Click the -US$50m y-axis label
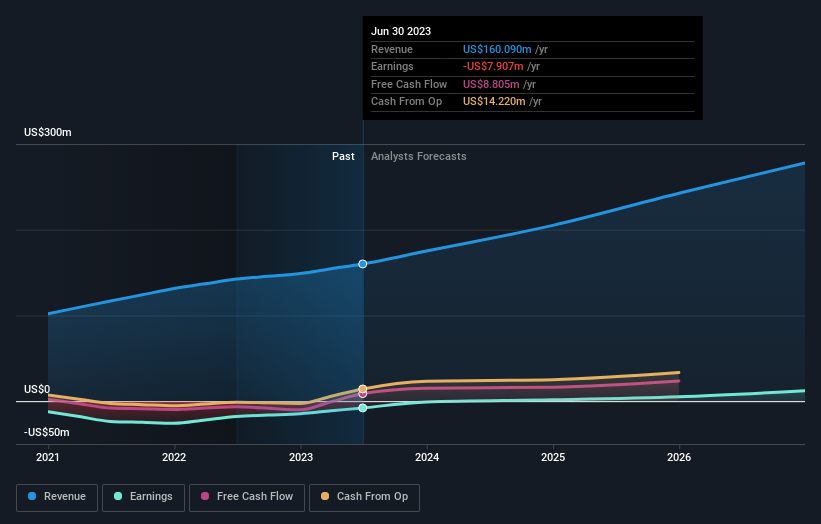Viewport: 821px width, 524px height. click(47, 432)
